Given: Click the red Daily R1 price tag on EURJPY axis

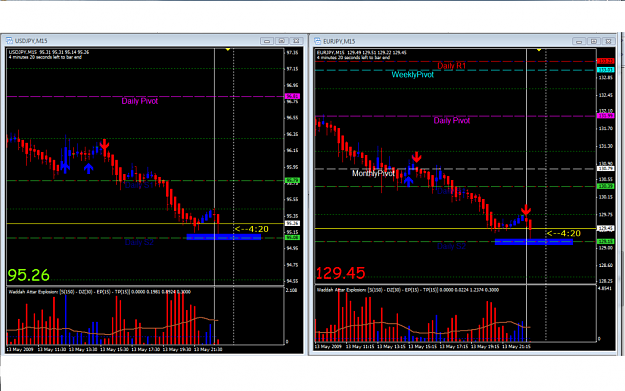Looking at the screenshot, I should (x=605, y=61).
